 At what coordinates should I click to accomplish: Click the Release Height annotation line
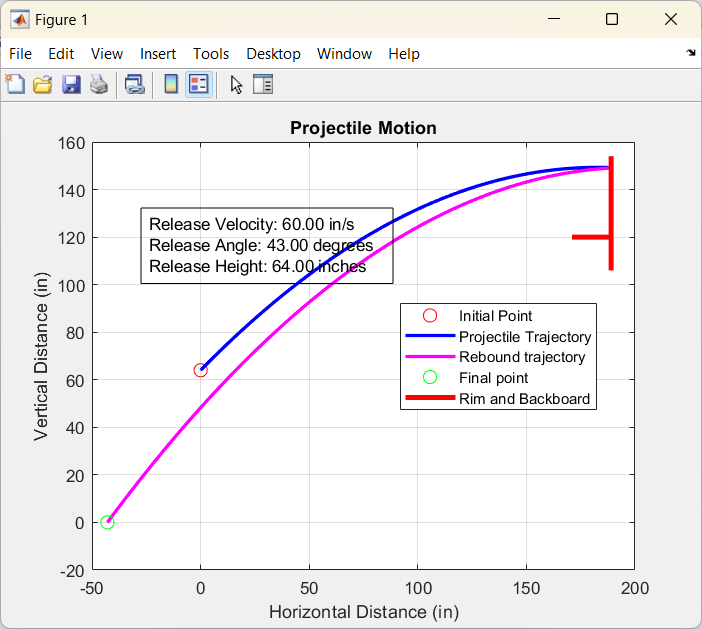pos(257,266)
